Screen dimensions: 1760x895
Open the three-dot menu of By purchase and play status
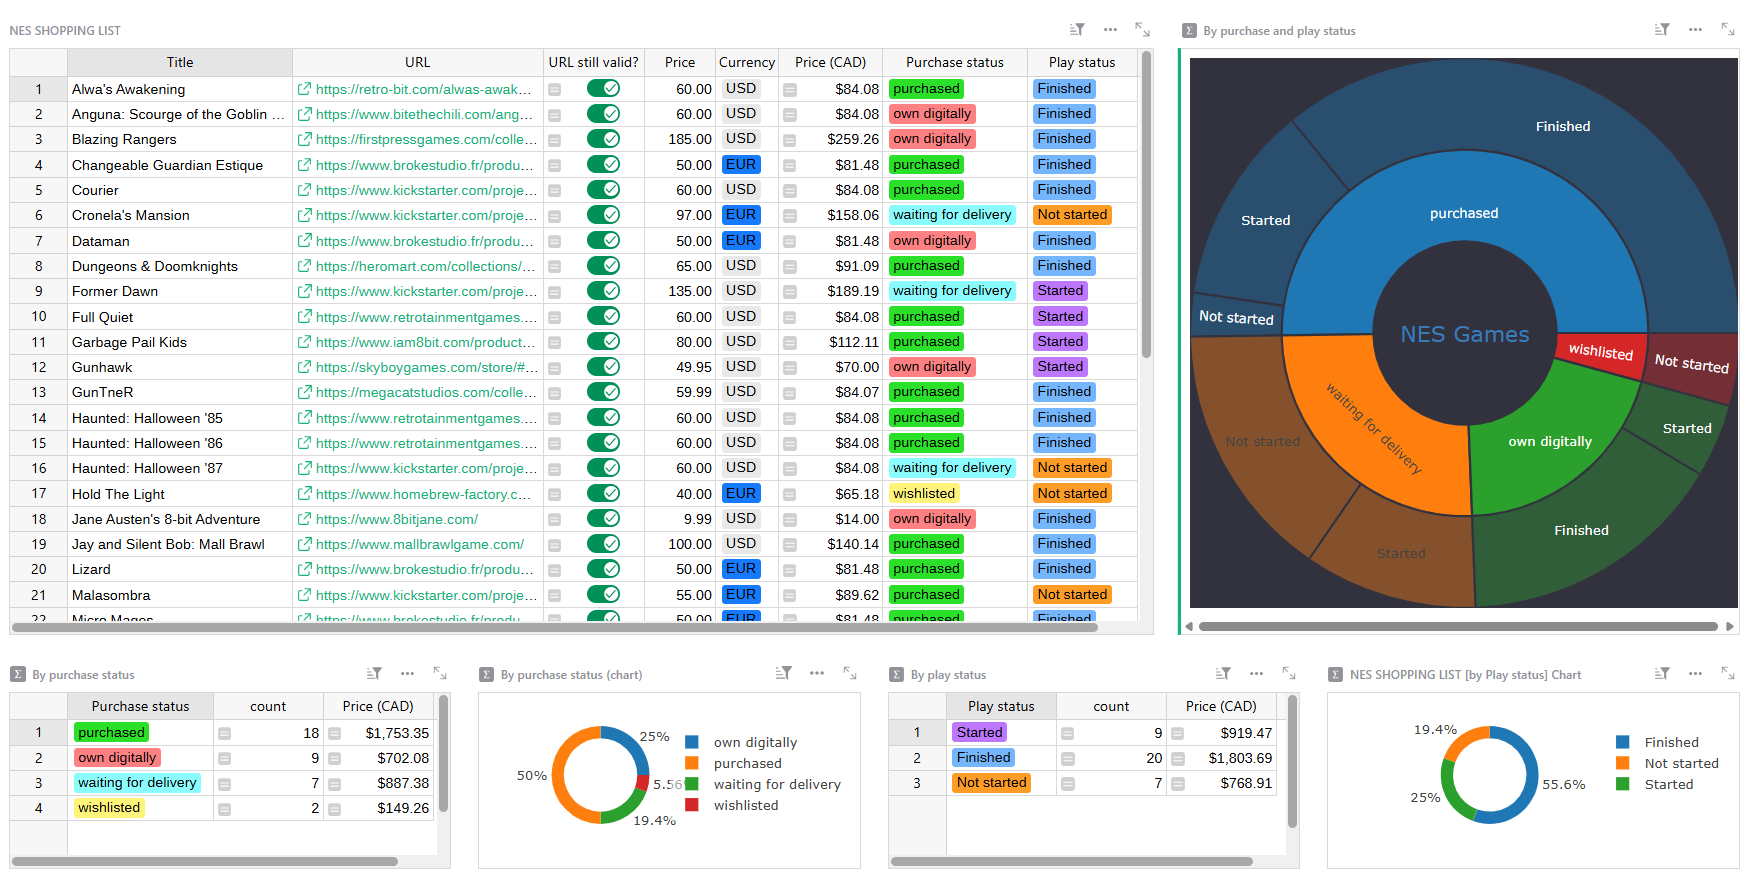(x=1695, y=30)
